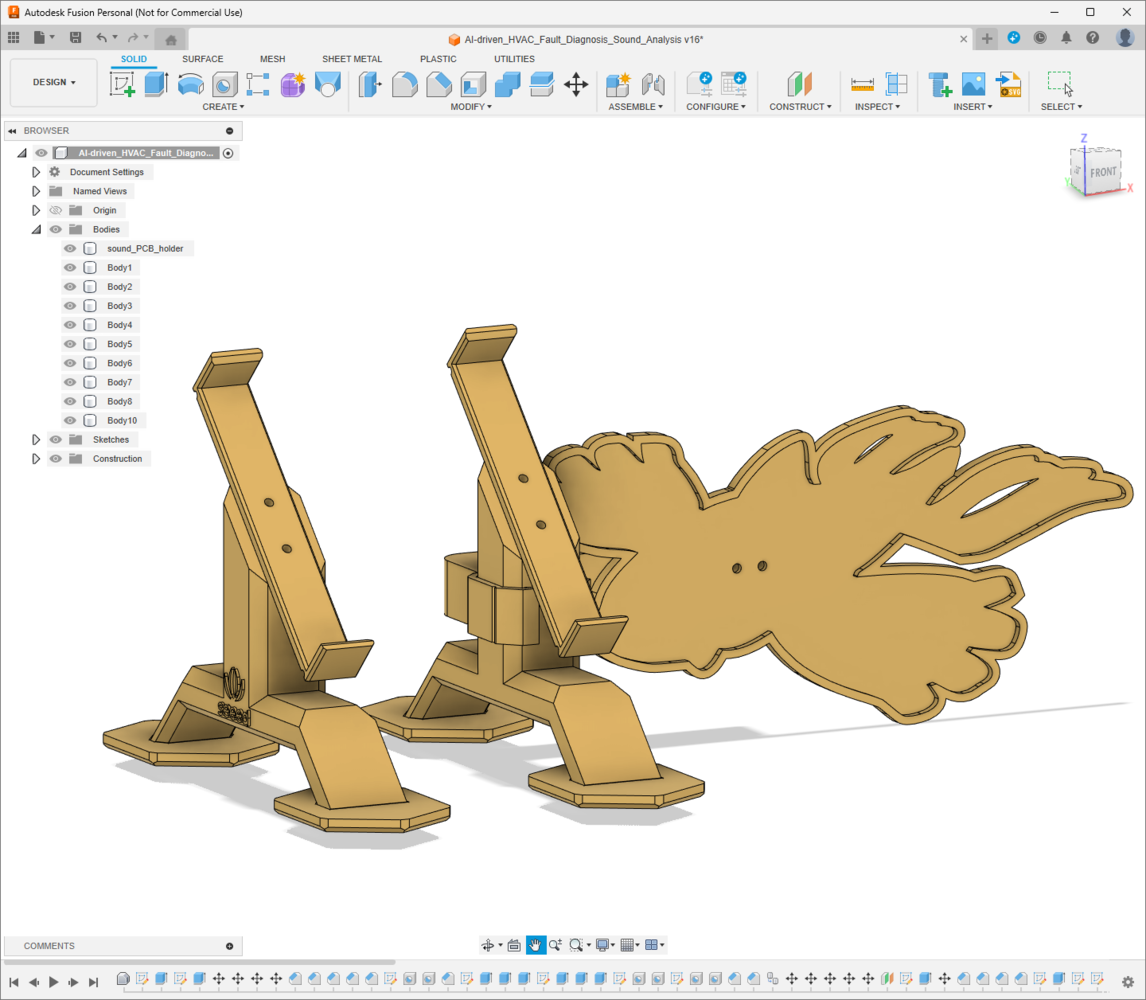Expand the Sketches folder
1146x1000 pixels.
pos(36,439)
